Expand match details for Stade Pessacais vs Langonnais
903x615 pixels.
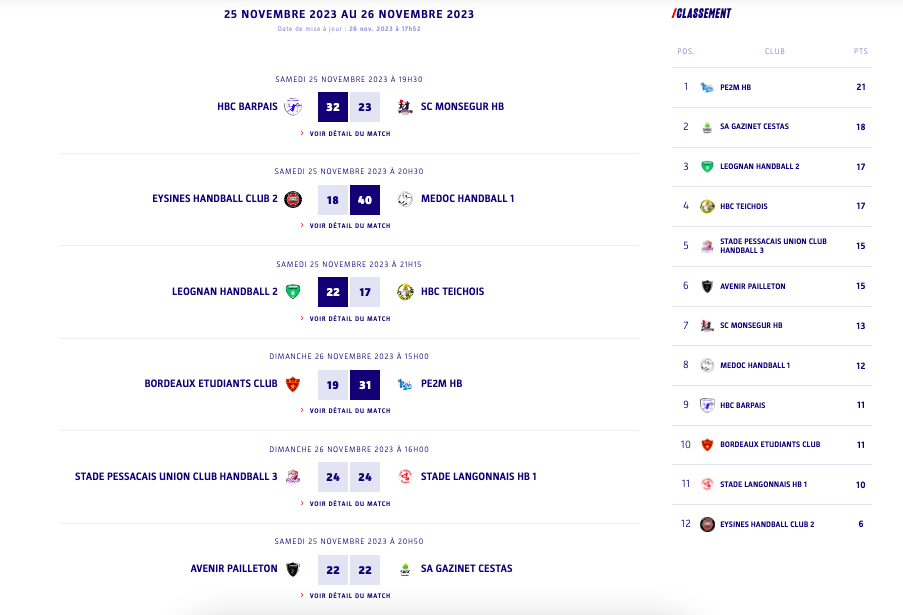tap(349, 504)
